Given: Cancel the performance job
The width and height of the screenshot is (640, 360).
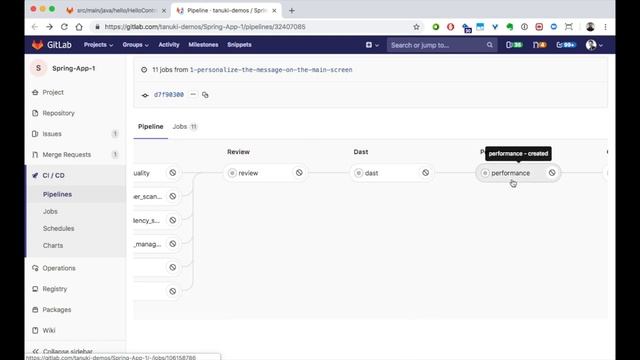Looking at the screenshot, I should pyautogui.click(x=552, y=173).
